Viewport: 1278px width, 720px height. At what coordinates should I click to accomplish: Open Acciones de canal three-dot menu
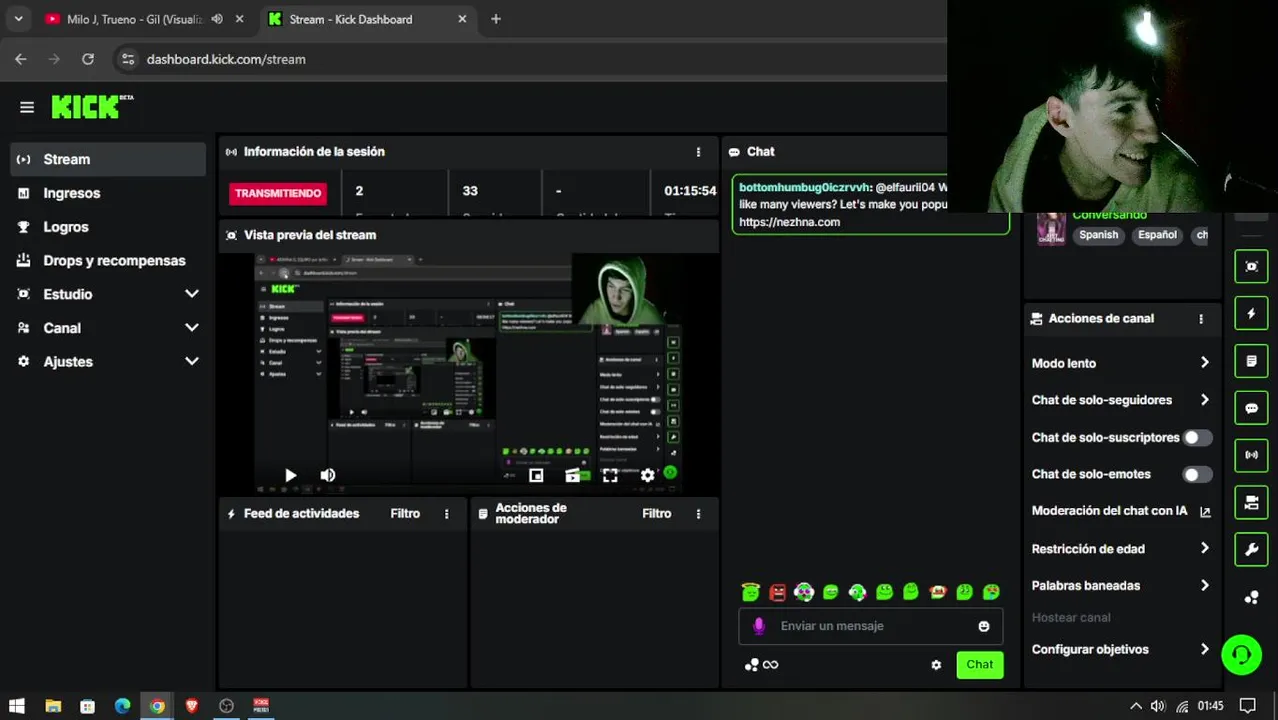coord(1201,319)
